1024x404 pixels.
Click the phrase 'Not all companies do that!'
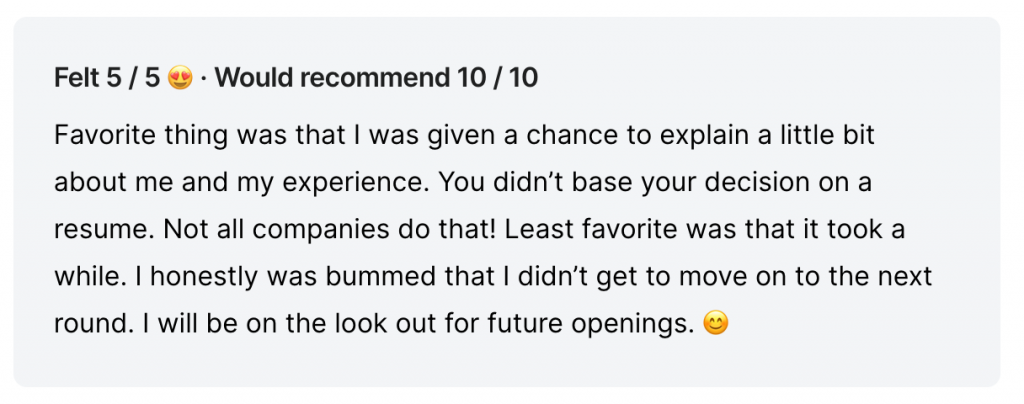[330, 230]
